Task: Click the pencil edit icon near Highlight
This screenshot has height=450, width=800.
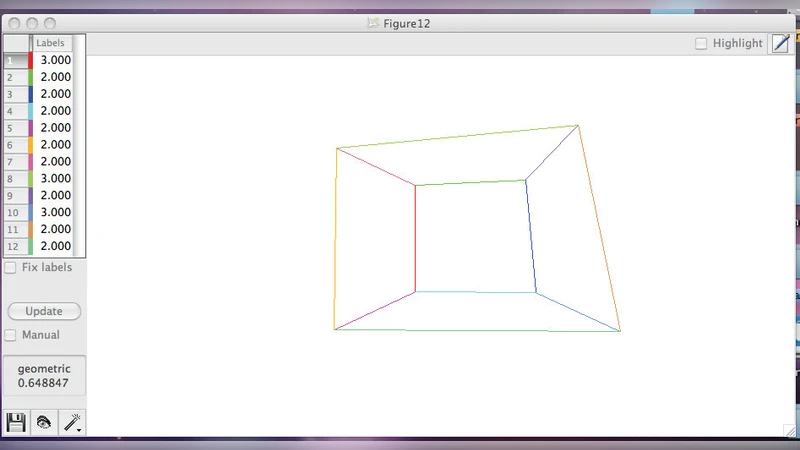Action: click(x=781, y=43)
